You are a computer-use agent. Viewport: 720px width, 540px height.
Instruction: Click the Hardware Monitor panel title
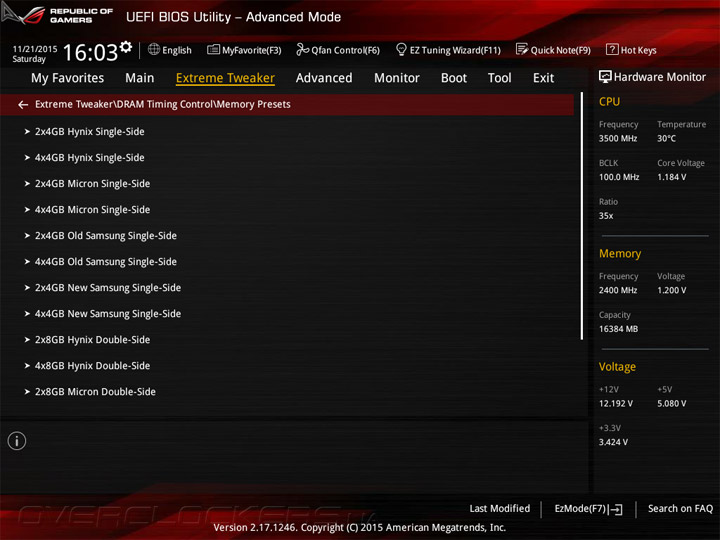[x=660, y=77]
